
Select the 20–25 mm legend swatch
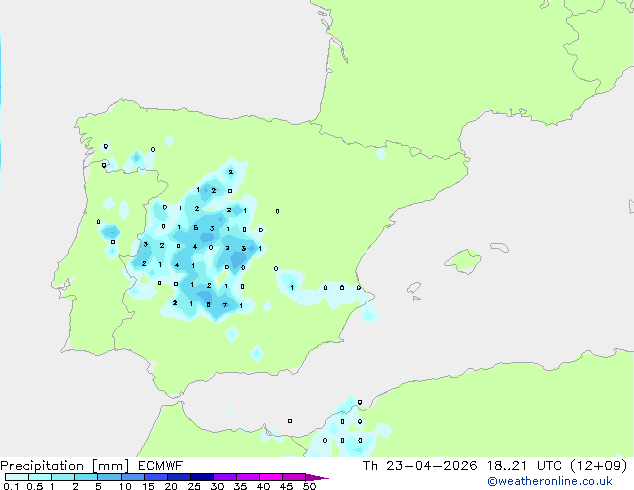(178, 477)
